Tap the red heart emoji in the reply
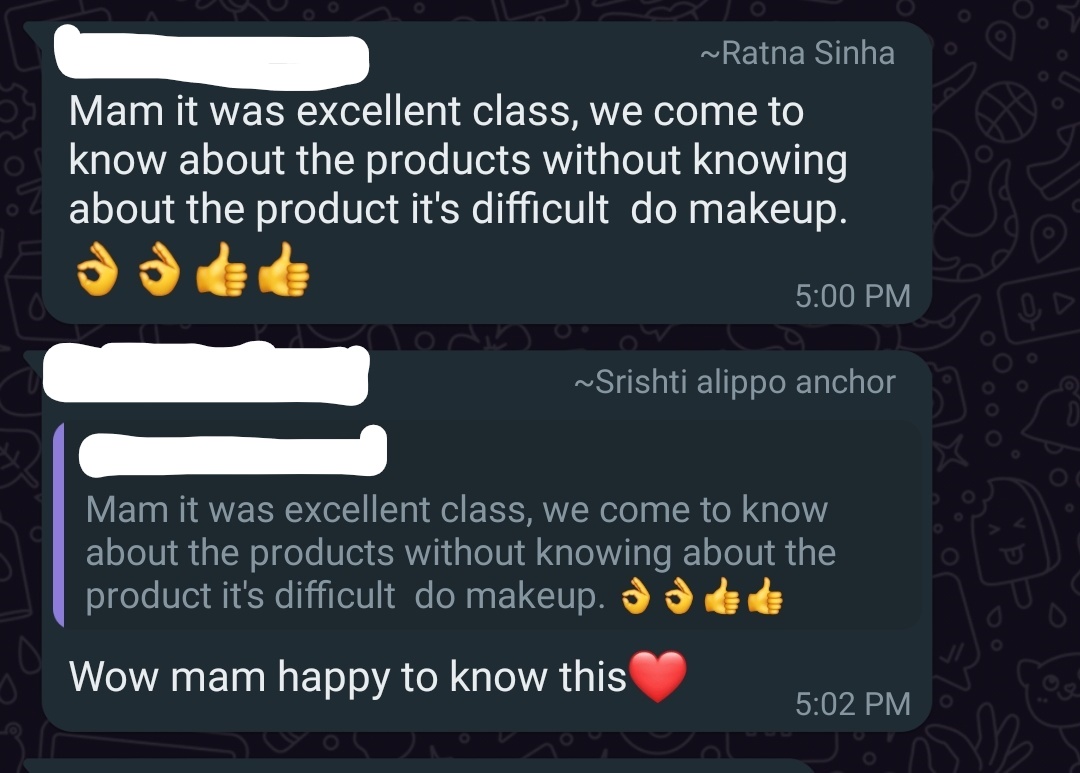1080x773 pixels. click(x=658, y=676)
